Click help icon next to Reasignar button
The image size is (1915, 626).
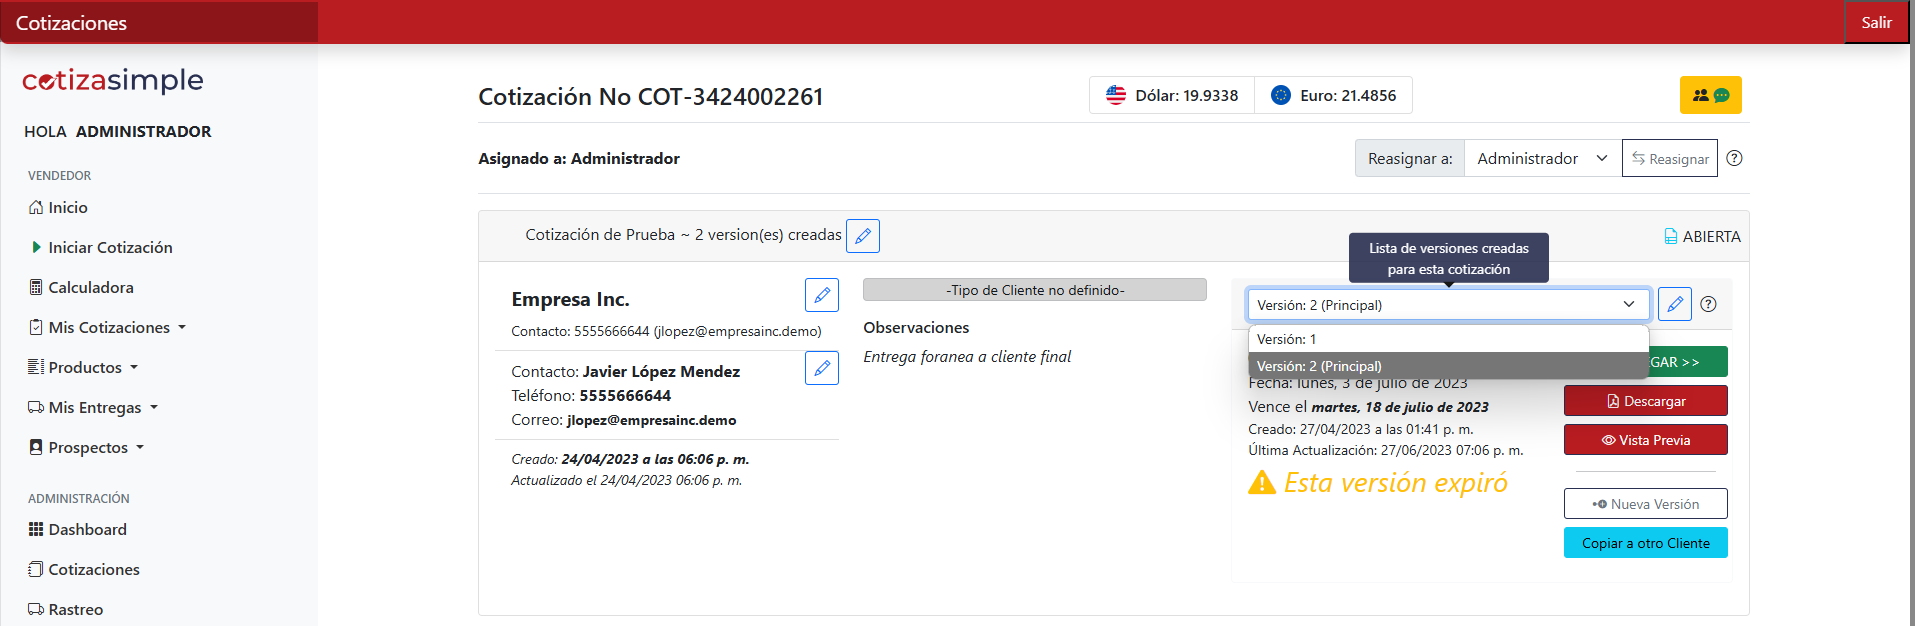[1734, 158]
